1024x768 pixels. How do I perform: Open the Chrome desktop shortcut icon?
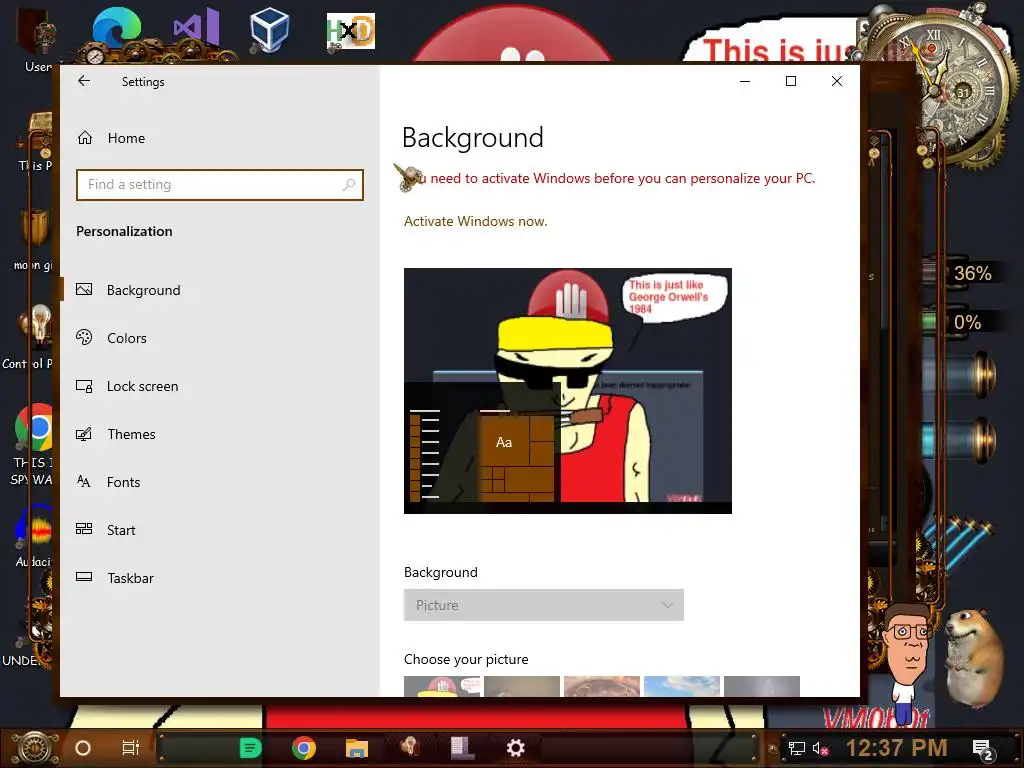tap(34, 427)
